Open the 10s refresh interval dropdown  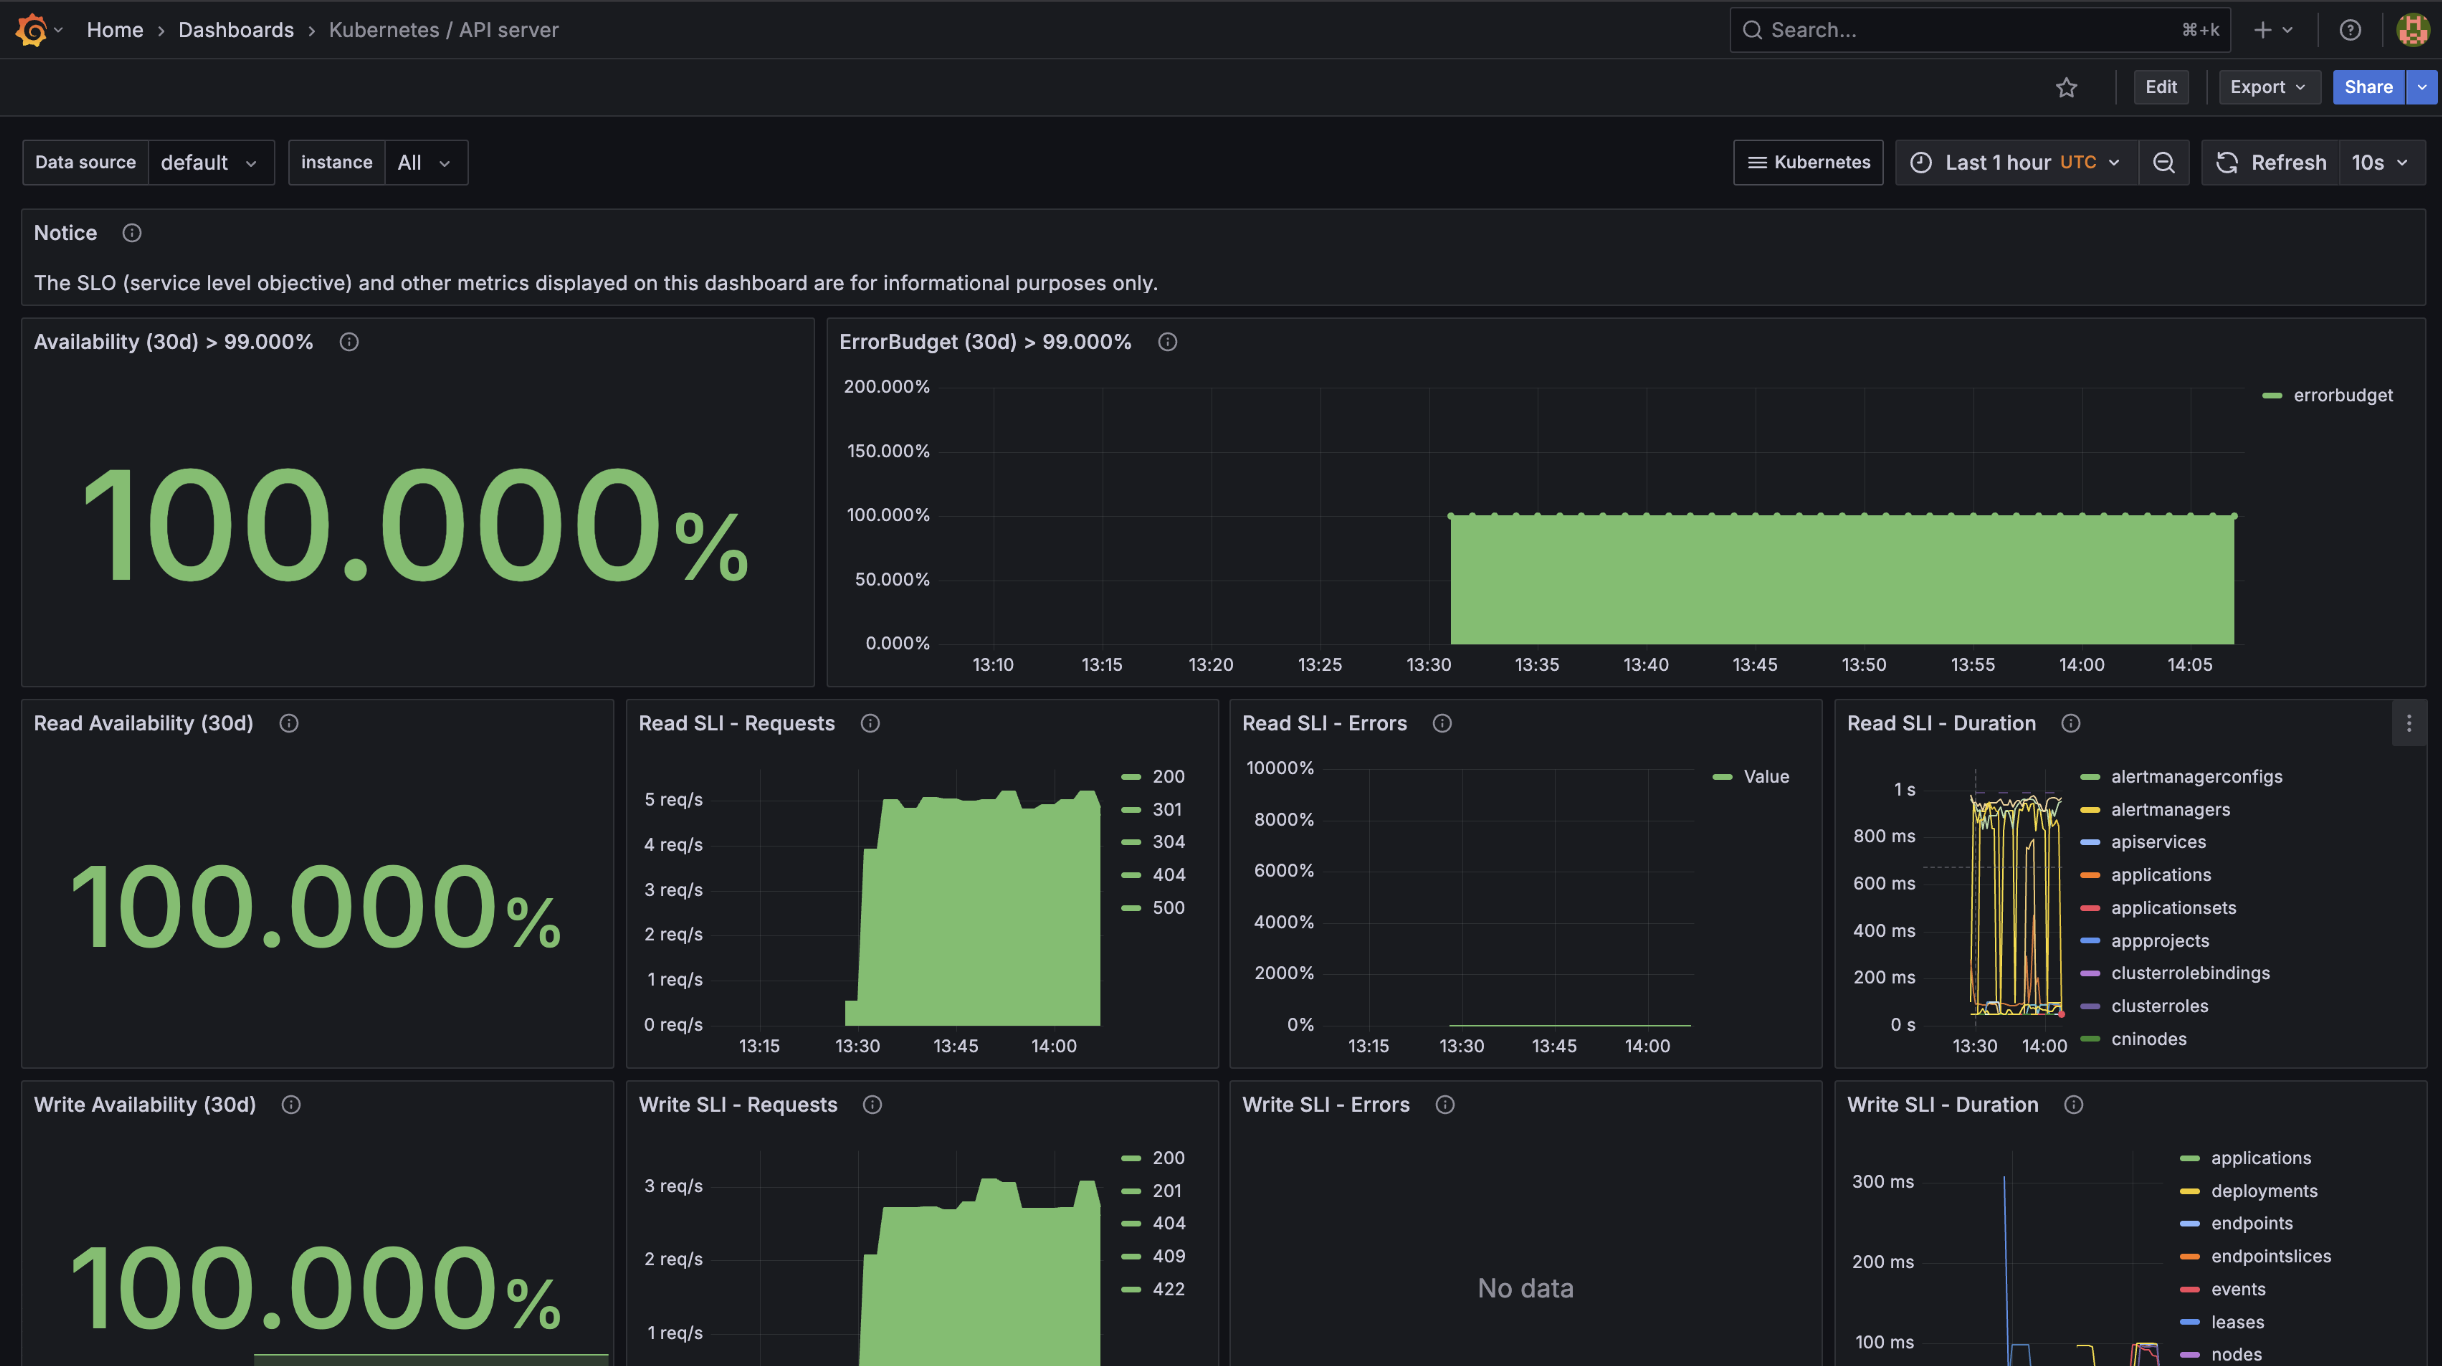point(2380,163)
